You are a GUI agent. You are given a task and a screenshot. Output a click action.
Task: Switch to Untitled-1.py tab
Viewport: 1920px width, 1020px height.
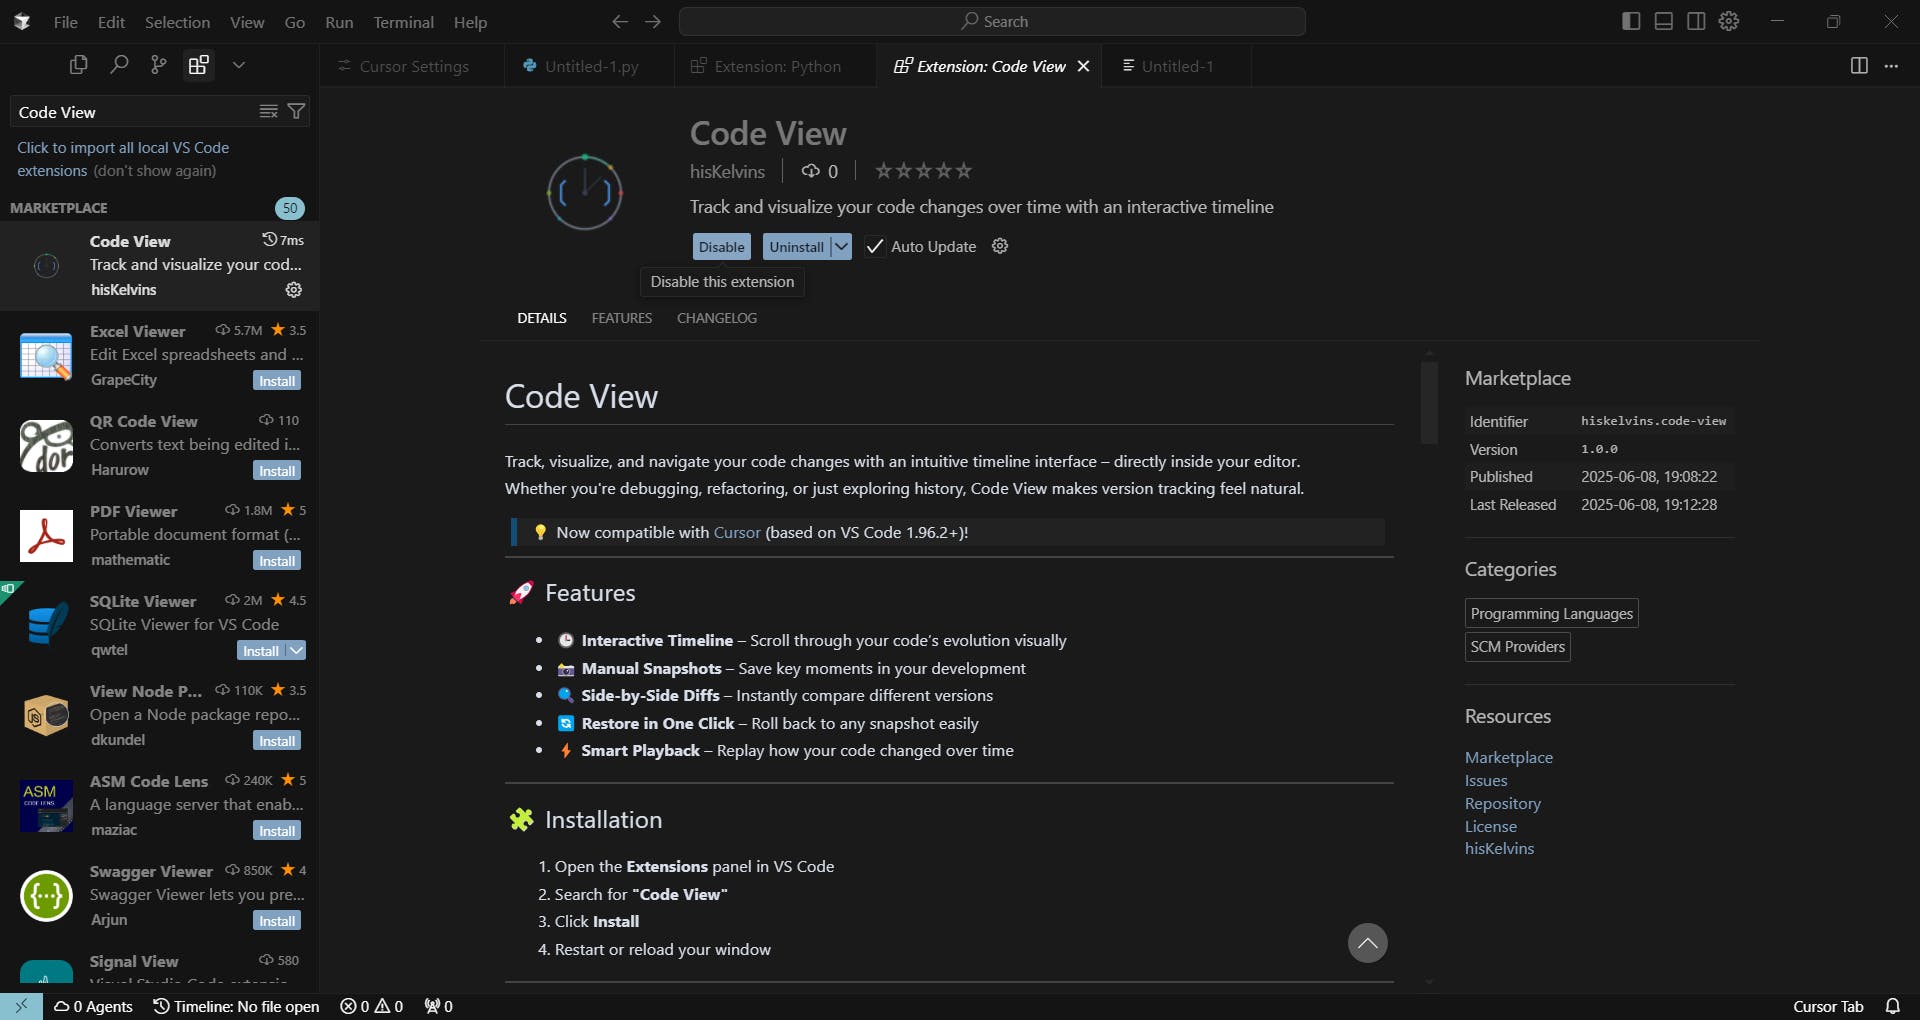(590, 66)
